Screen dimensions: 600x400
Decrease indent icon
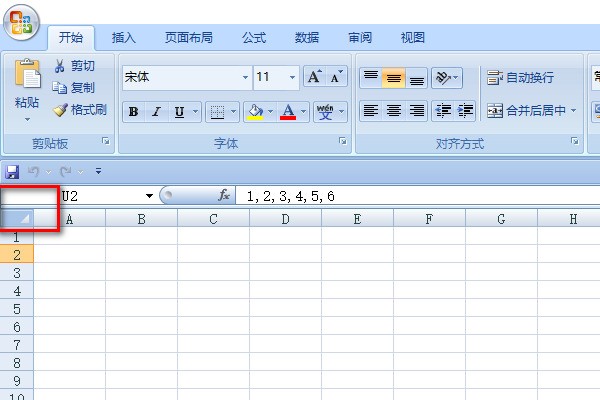443,111
